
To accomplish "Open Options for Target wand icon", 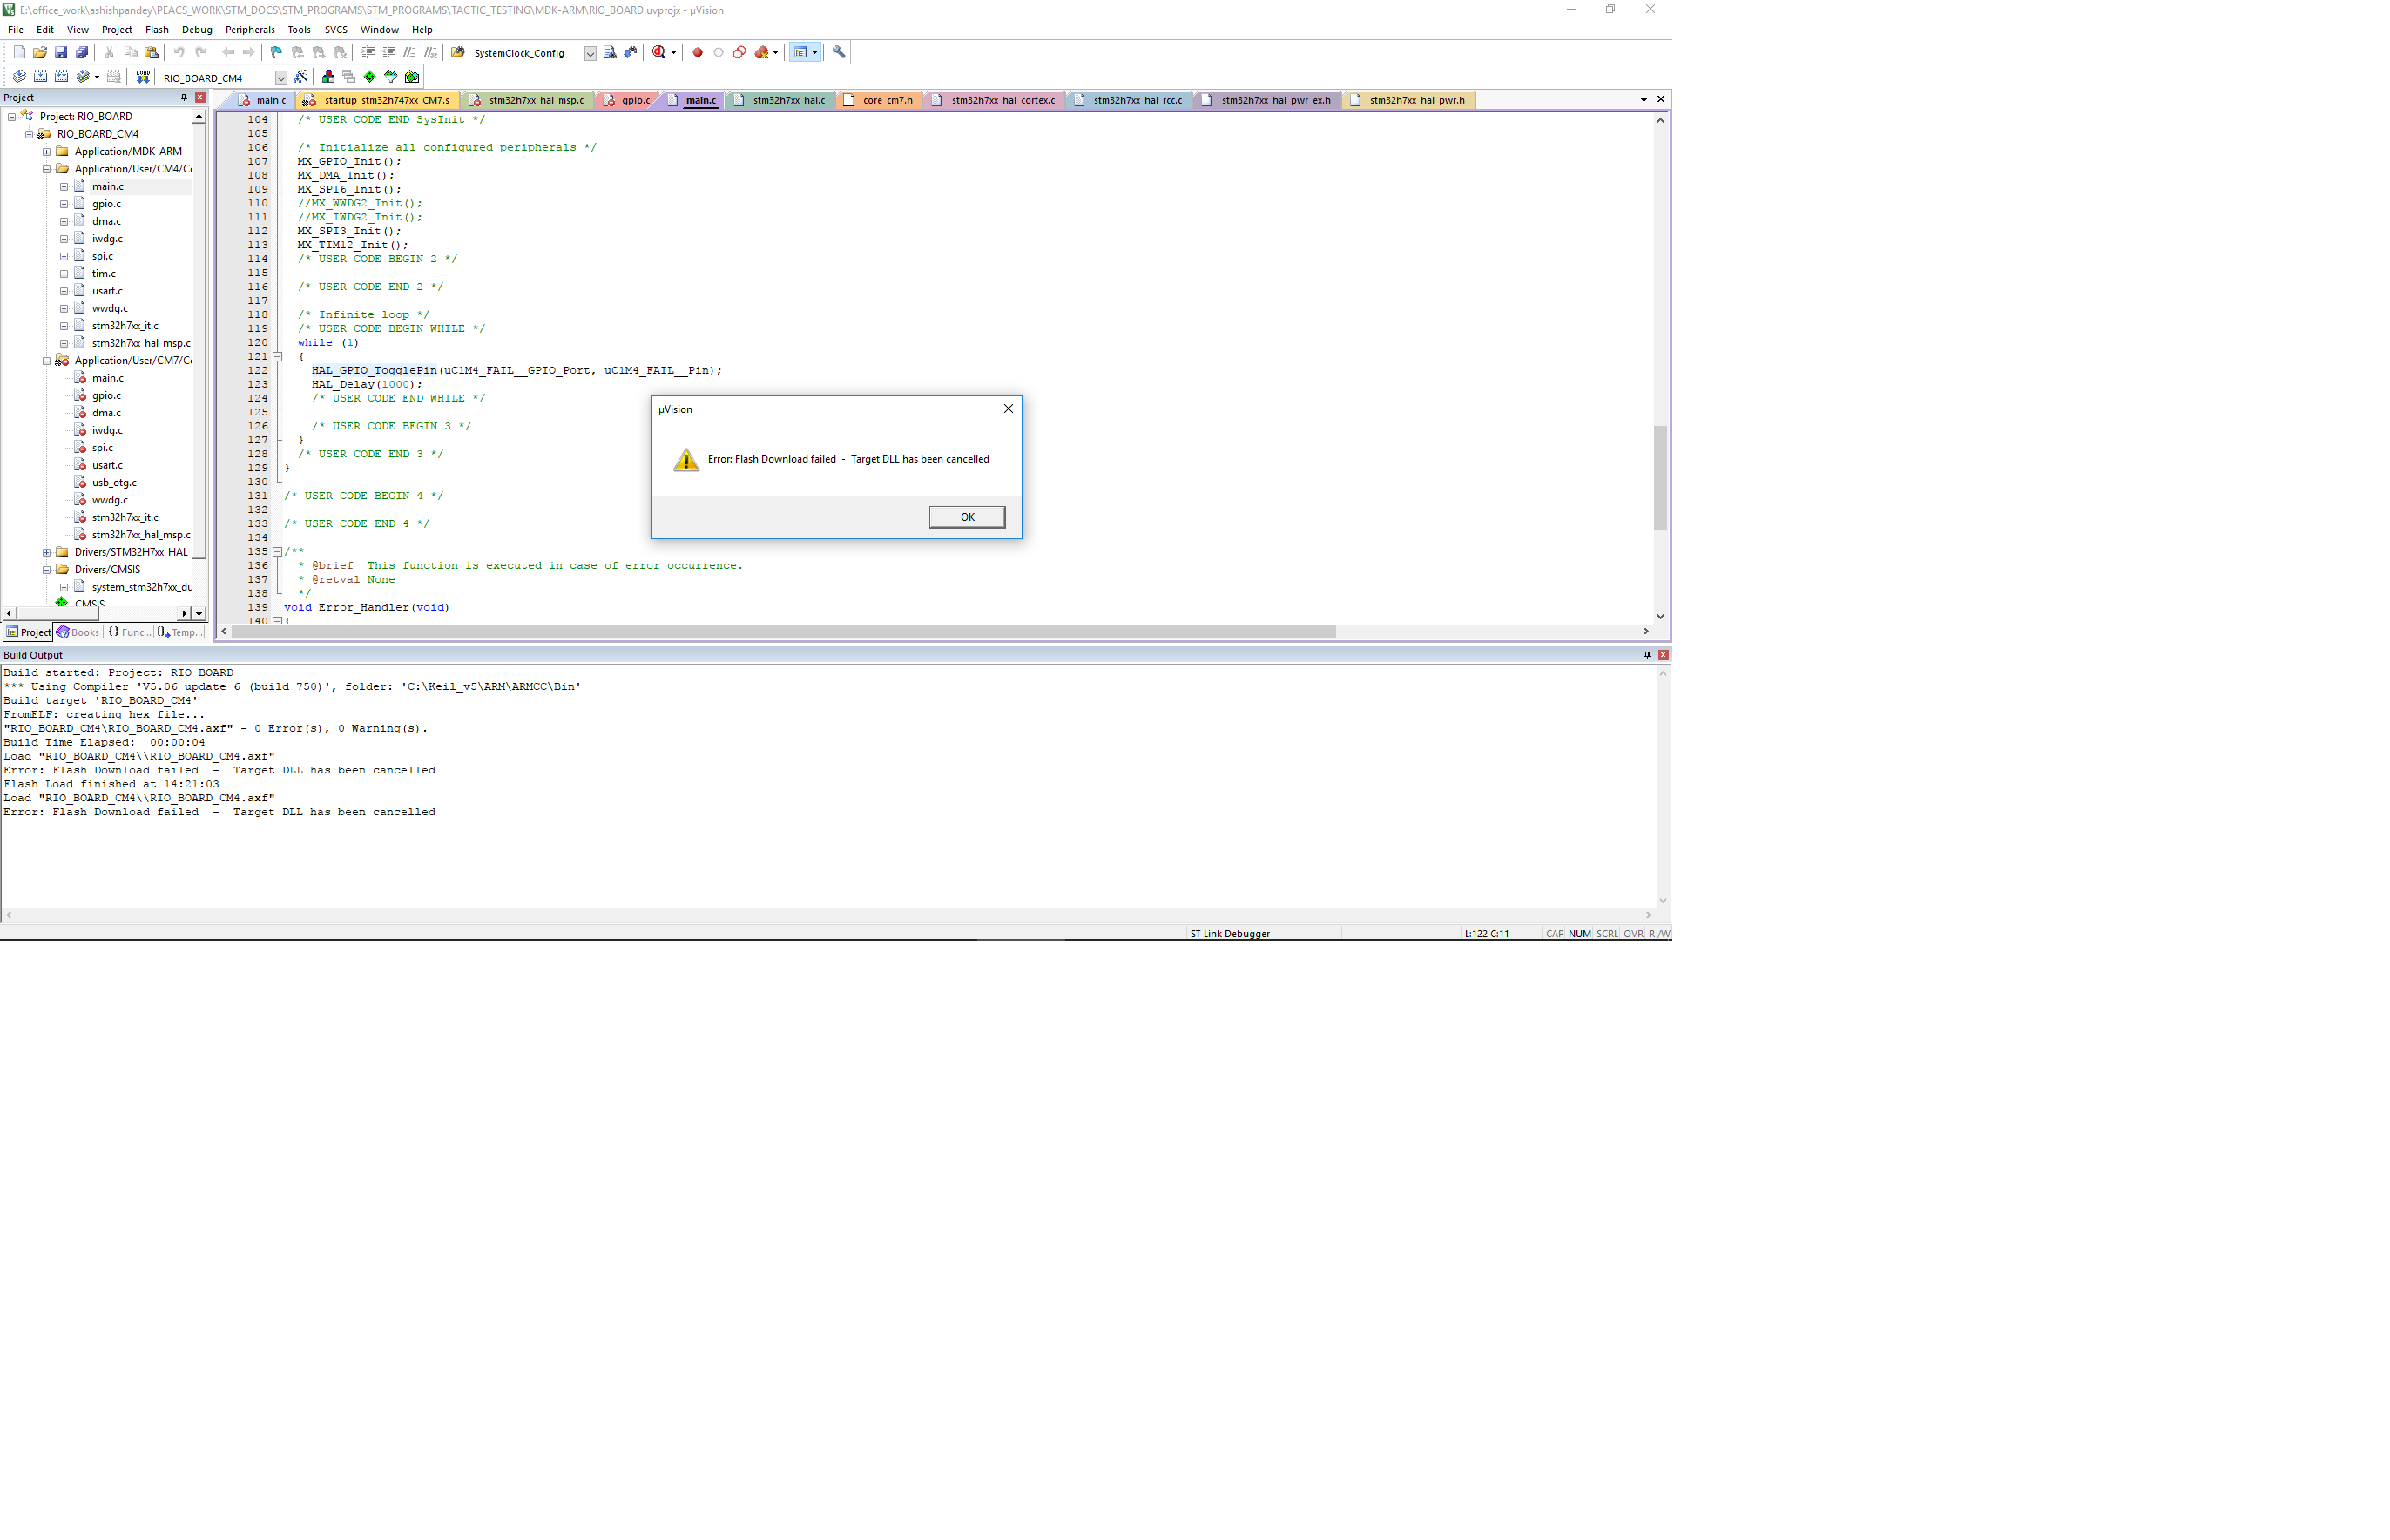I will [301, 77].
